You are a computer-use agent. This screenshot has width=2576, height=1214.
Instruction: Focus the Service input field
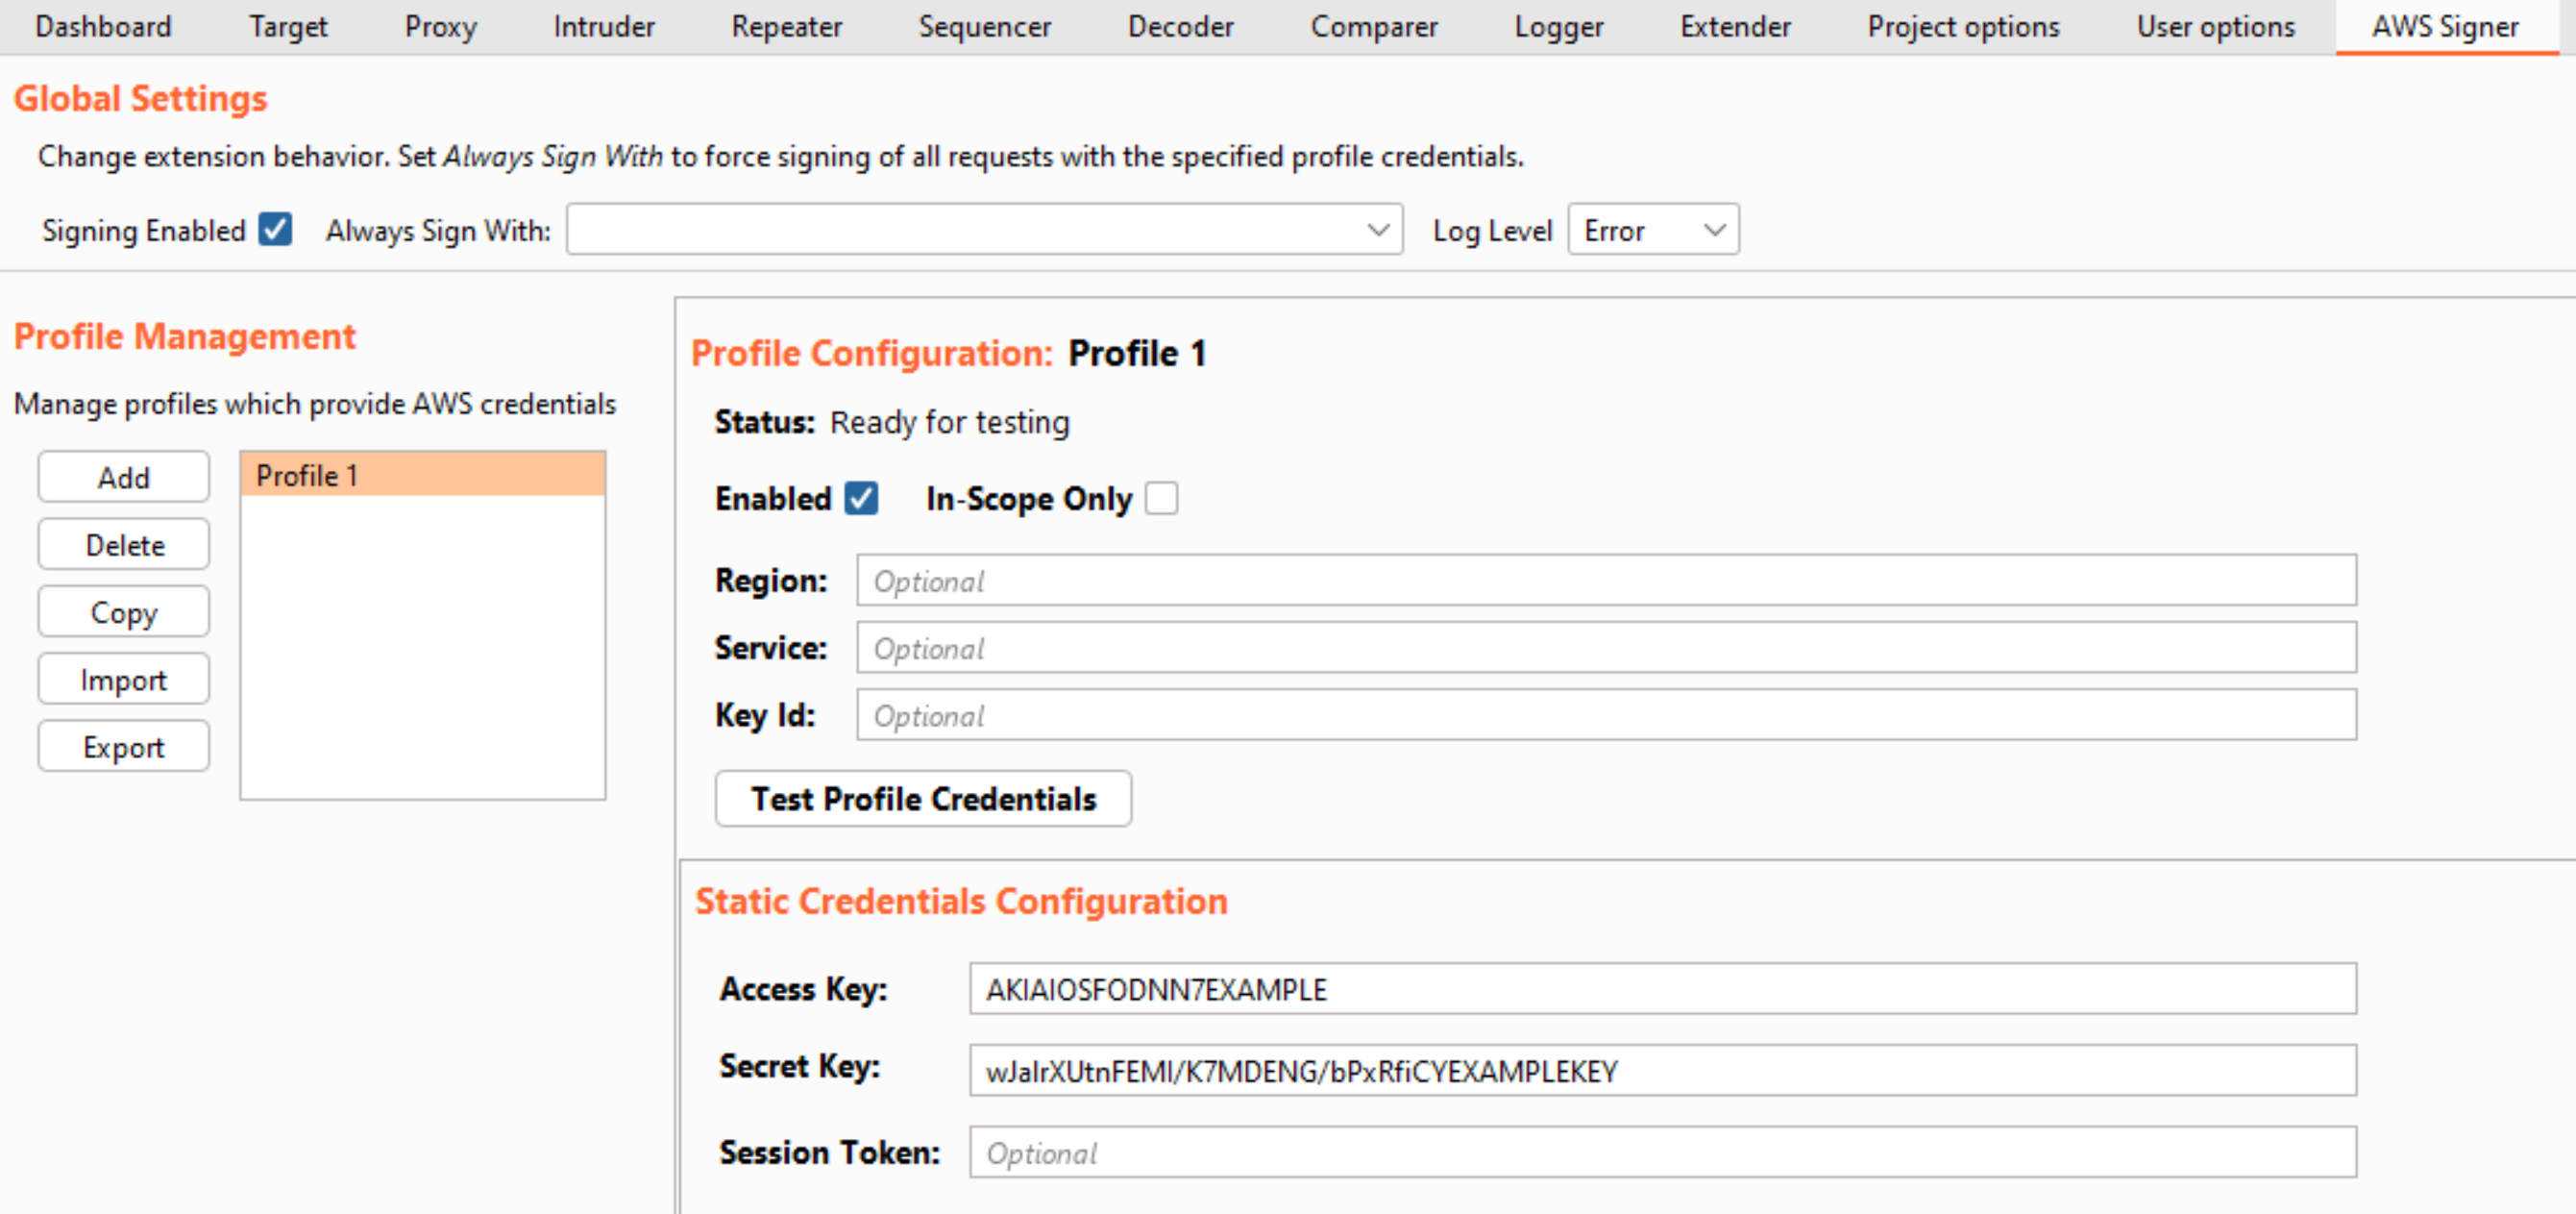tap(1606, 648)
